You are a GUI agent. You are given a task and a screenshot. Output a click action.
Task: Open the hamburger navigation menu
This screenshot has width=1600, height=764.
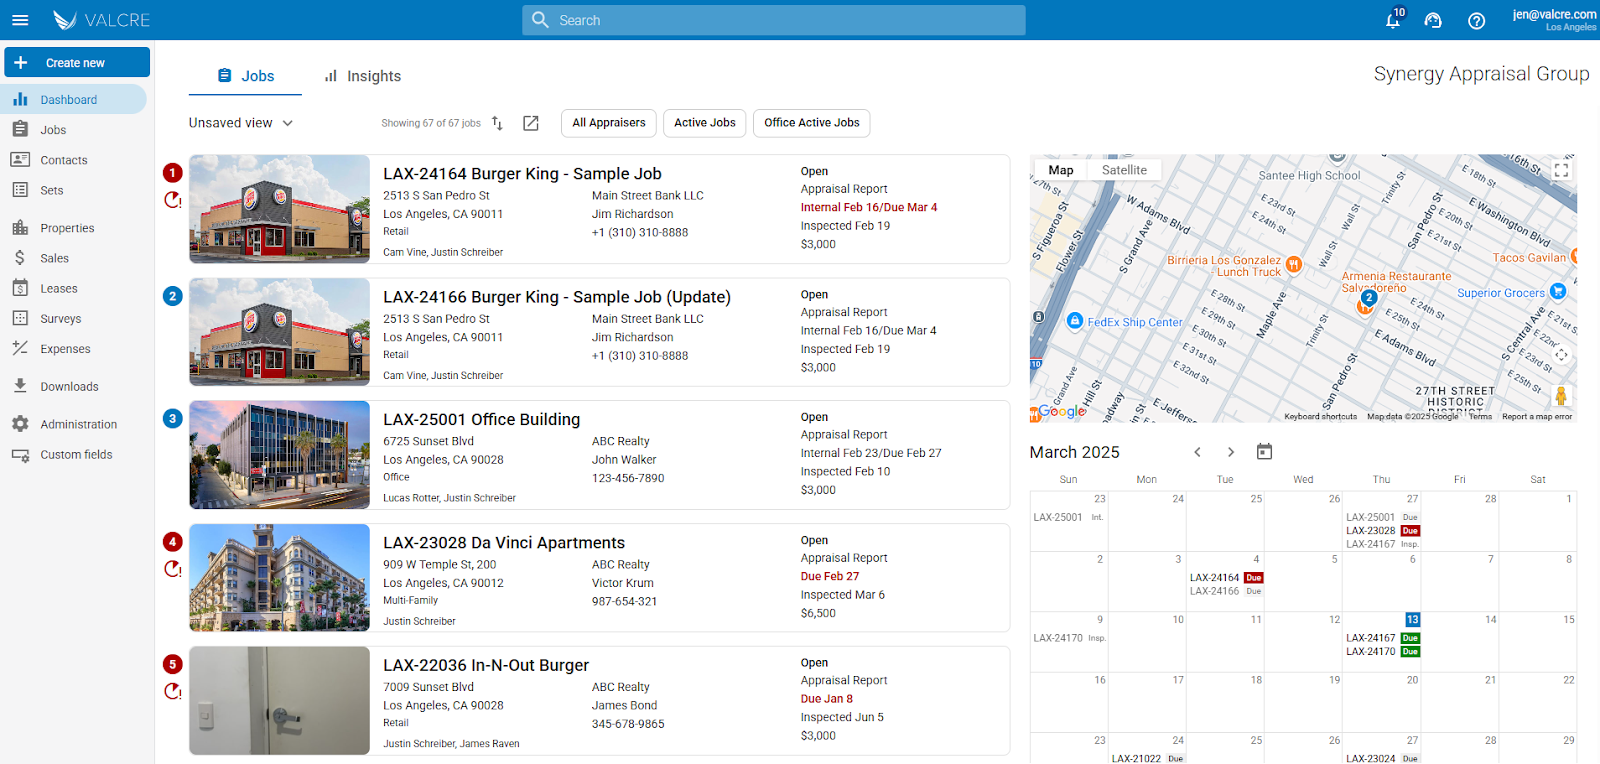tap(20, 20)
